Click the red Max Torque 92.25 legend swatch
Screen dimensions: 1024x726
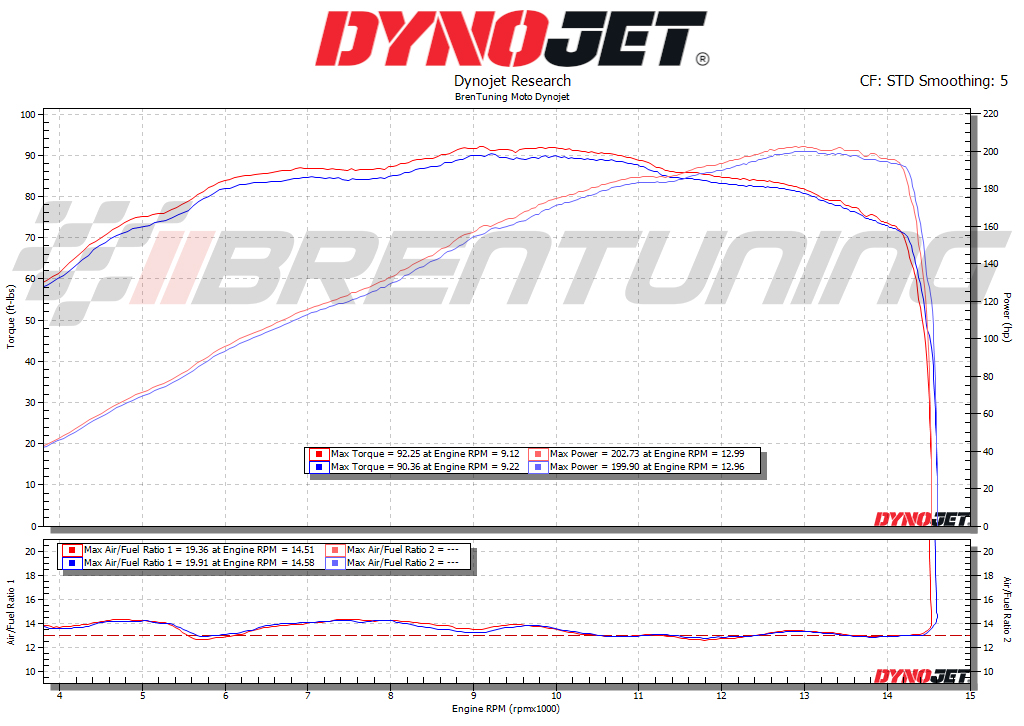[x=318, y=454]
